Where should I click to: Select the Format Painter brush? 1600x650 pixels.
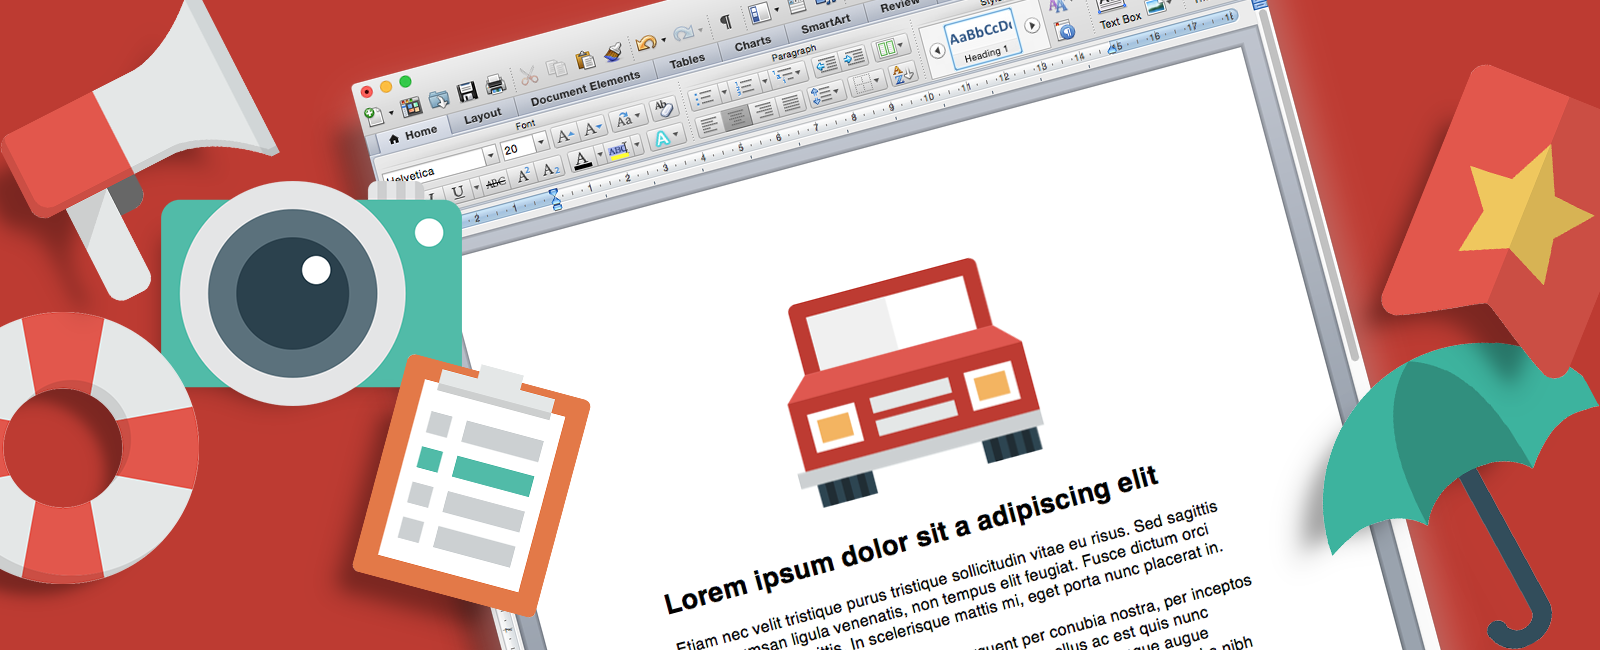[x=613, y=52]
